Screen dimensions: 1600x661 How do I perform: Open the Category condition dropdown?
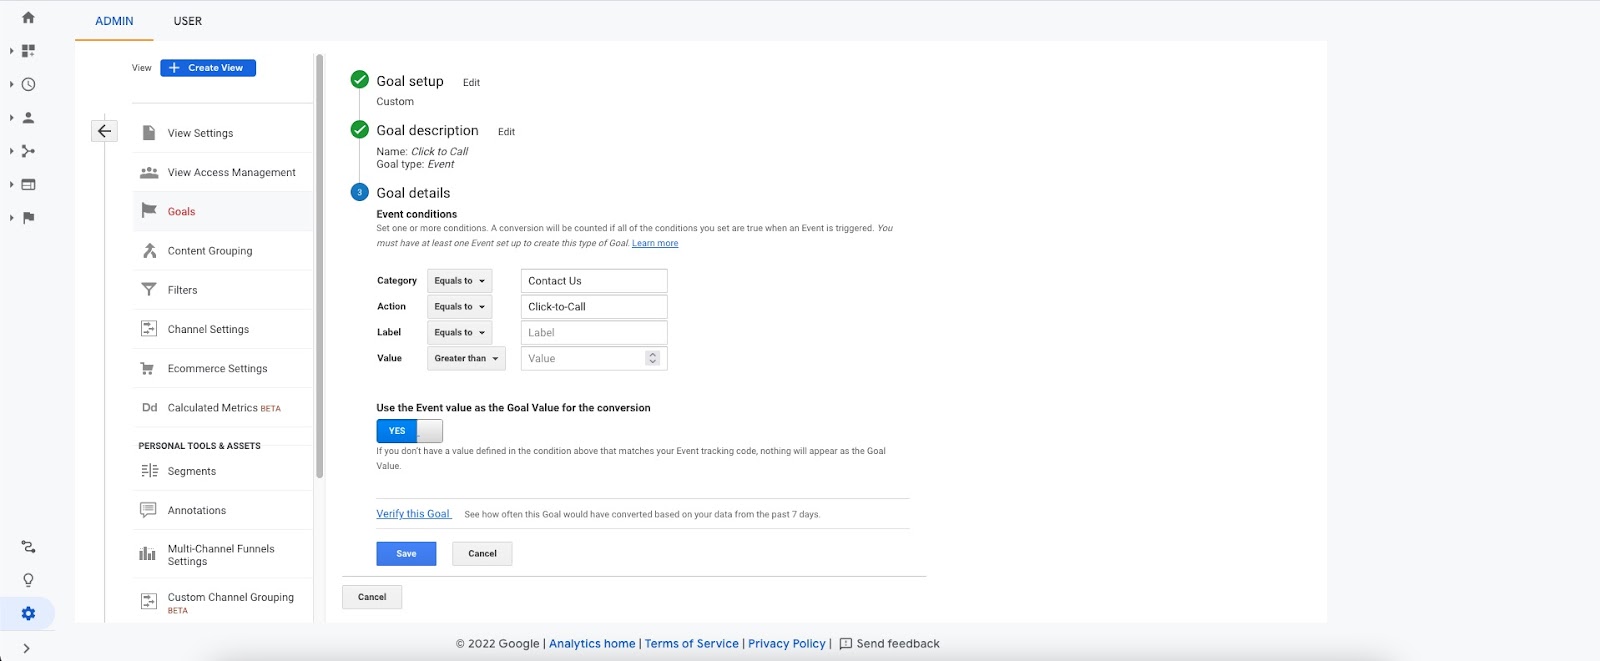459,281
